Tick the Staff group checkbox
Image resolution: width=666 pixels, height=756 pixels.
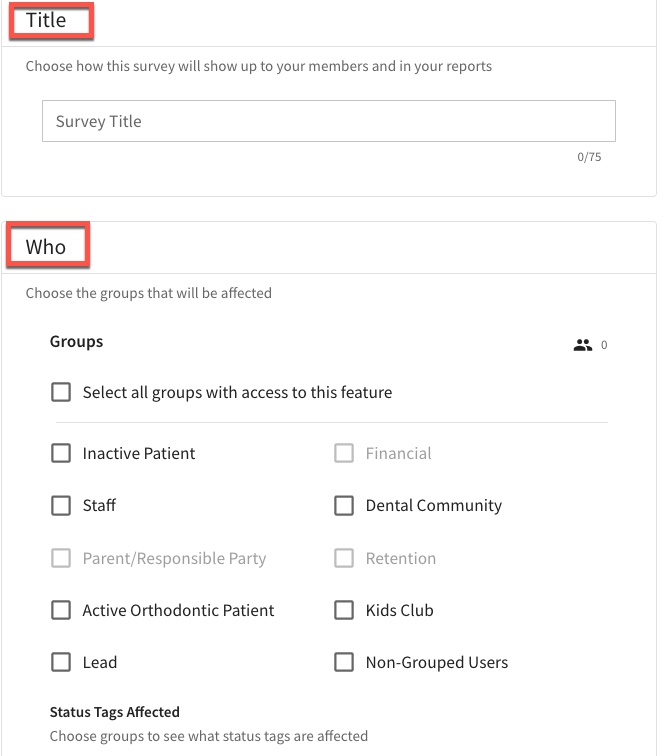pos(61,505)
